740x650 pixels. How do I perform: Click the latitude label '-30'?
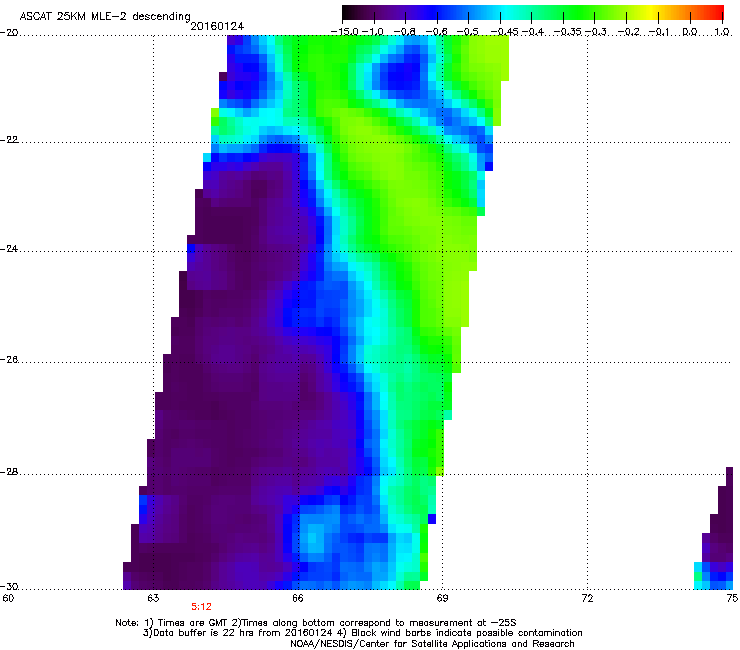(x=9, y=586)
